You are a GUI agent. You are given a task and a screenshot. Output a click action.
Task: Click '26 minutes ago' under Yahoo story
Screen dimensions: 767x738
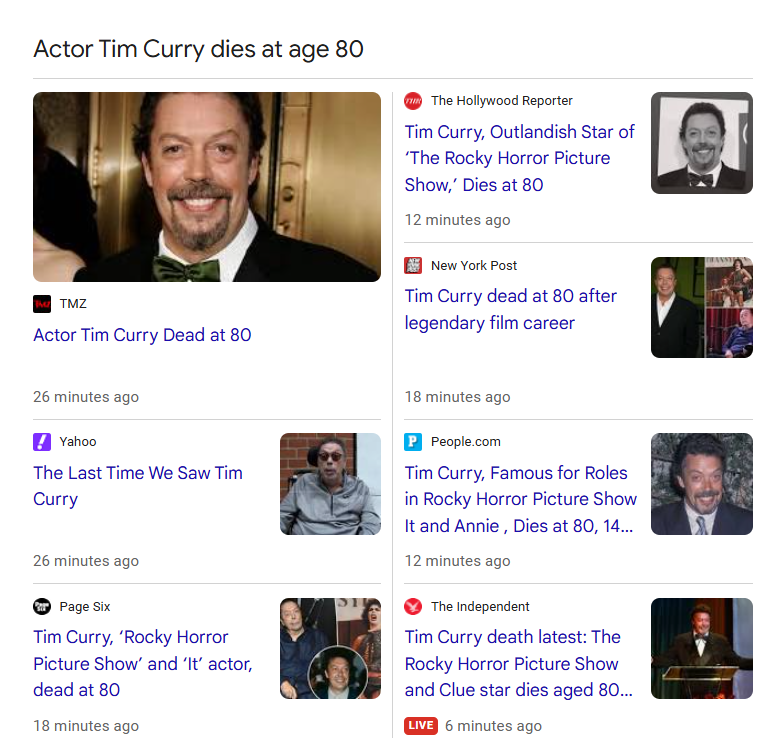tap(86, 561)
